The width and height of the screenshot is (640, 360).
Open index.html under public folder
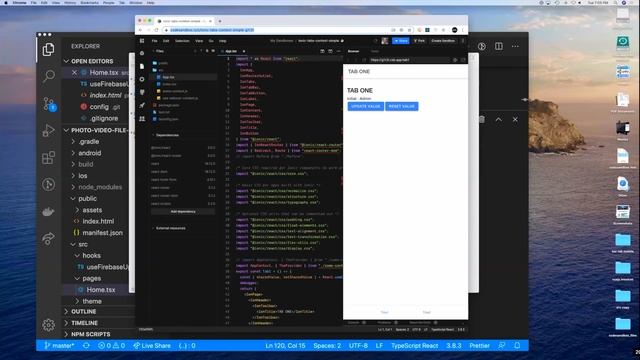(x=98, y=221)
